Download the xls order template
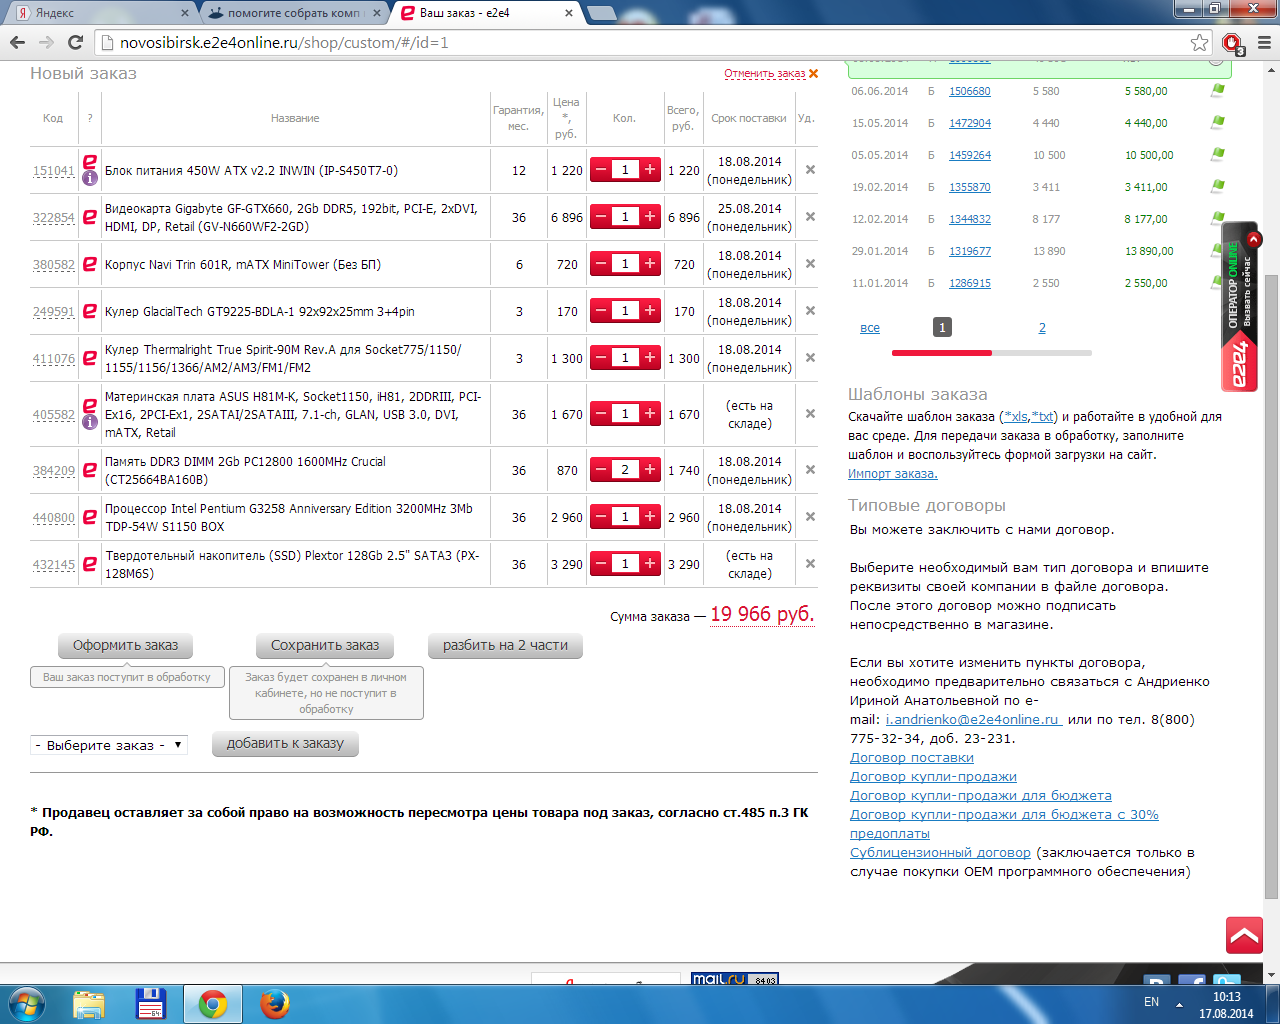 pyautogui.click(x=1016, y=417)
